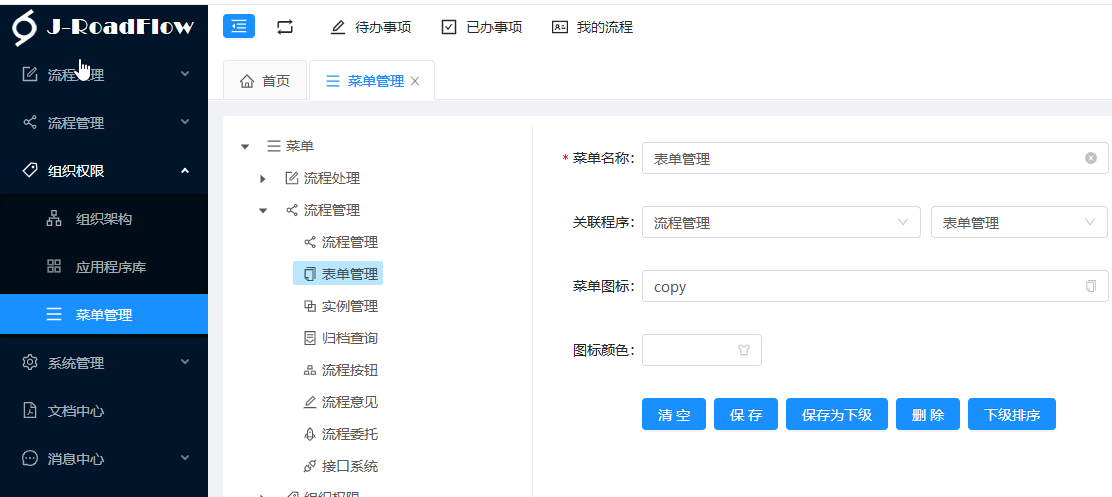Click the copy icon beside 表单管理 tree item

(x=309, y=274)
